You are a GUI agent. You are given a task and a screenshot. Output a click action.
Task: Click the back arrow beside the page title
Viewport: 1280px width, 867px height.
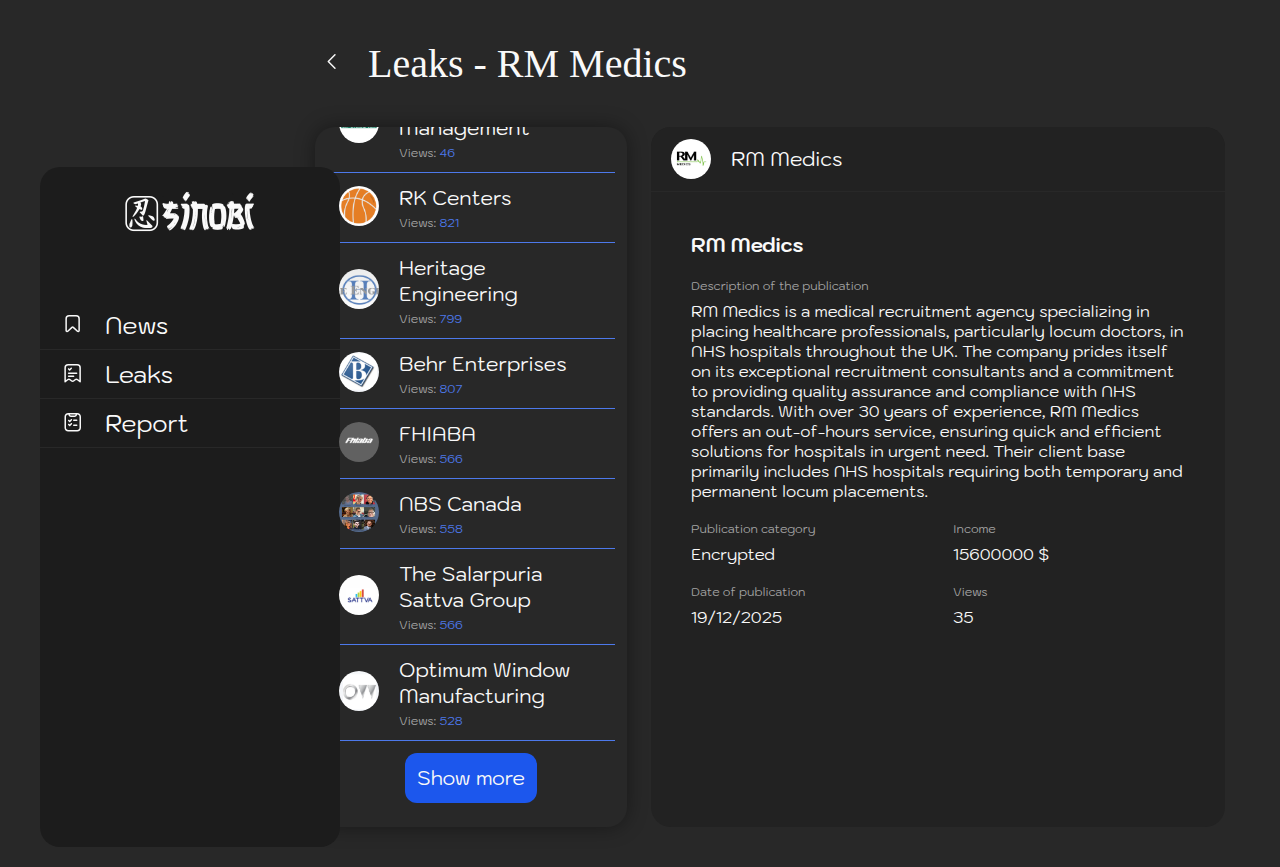[x=332, y=62]
